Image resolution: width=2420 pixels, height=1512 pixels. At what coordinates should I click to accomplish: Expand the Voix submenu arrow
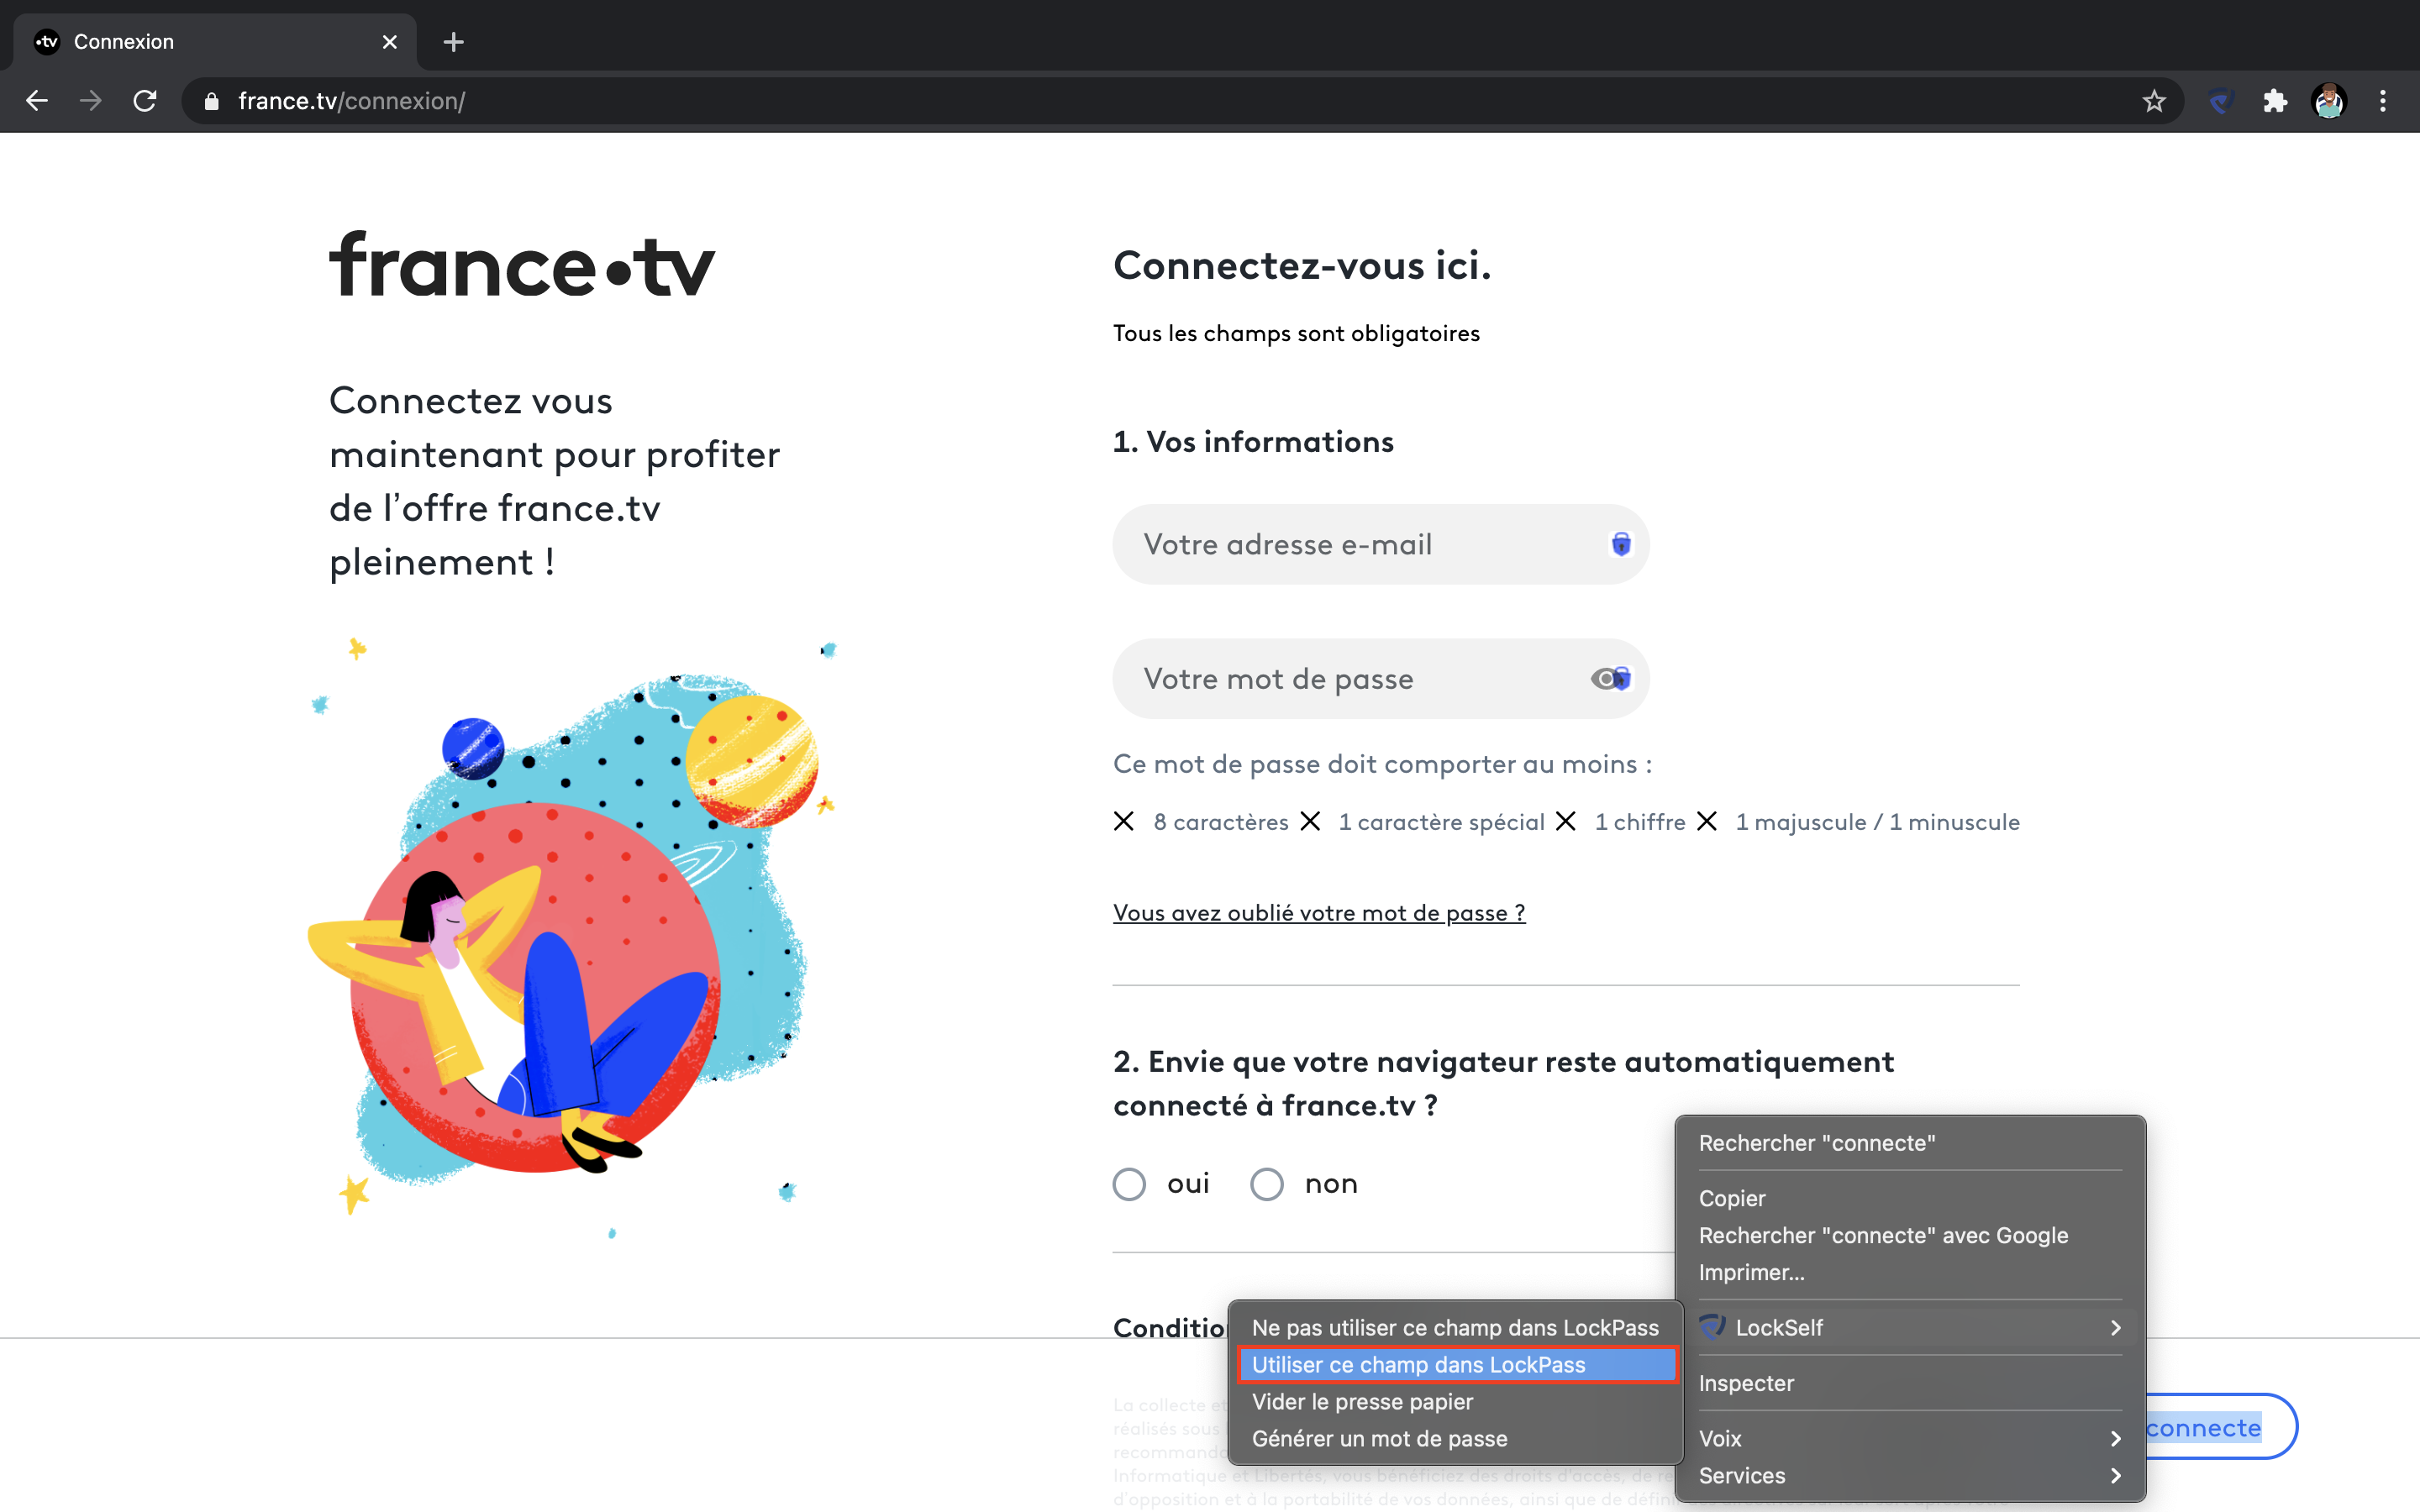(2115, 1439)
